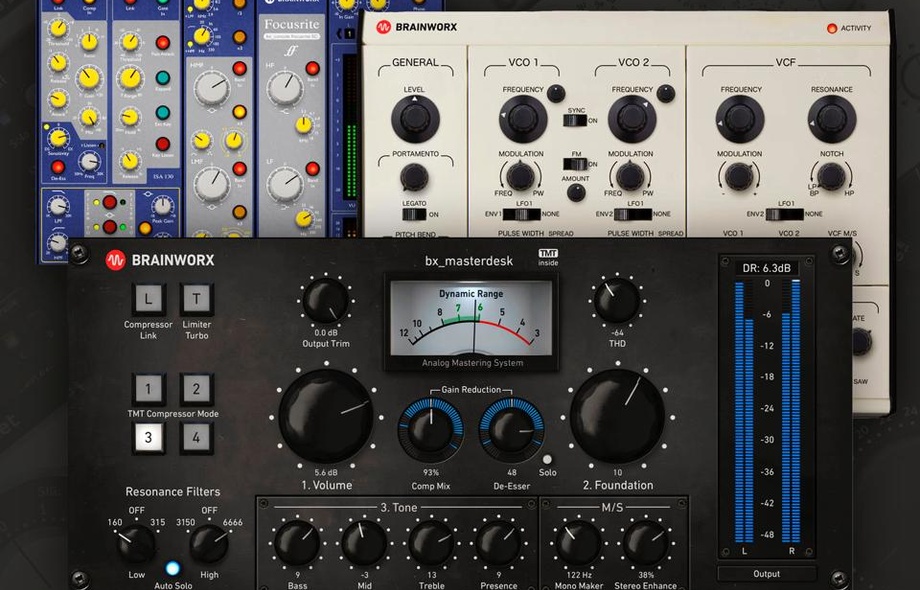Click the VCF Frequency knob
This screenshot has height=590, width=920.
coord(740,119)
